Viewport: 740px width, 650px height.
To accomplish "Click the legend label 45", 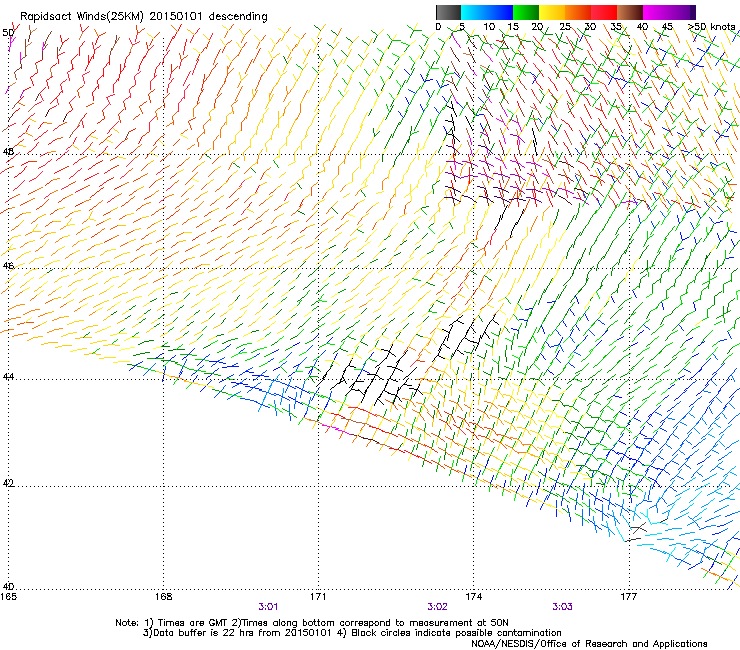I will pos(667,27).
